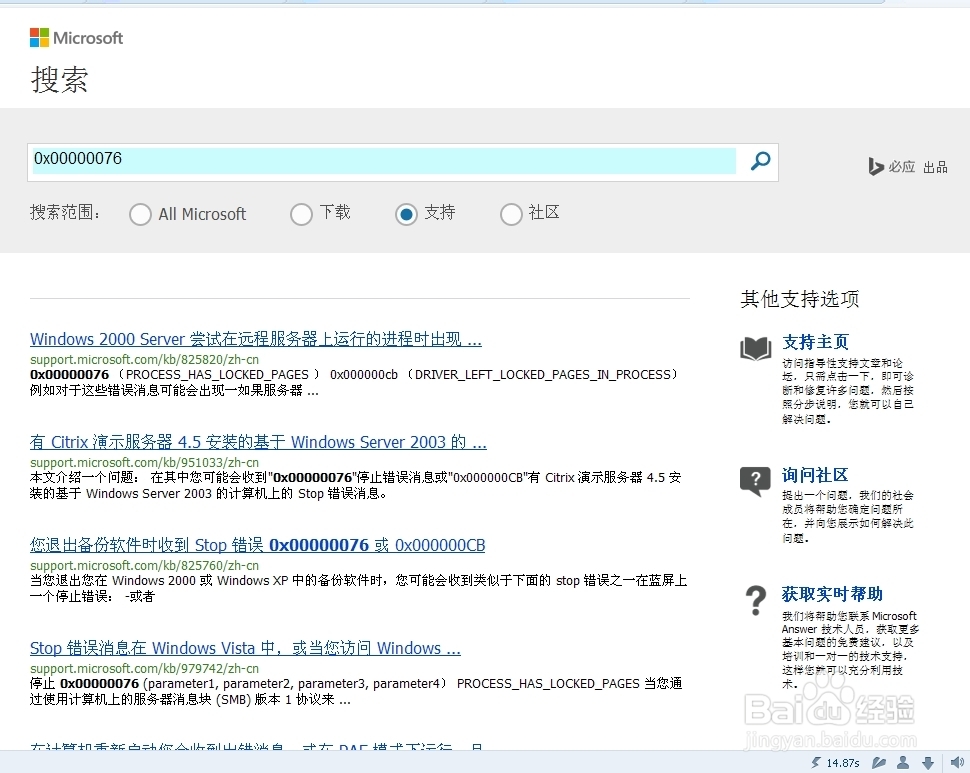Click URL support.microsoft.com/kb/825760/zh-cn
This screenshot has width=970, height=773.
144,565
